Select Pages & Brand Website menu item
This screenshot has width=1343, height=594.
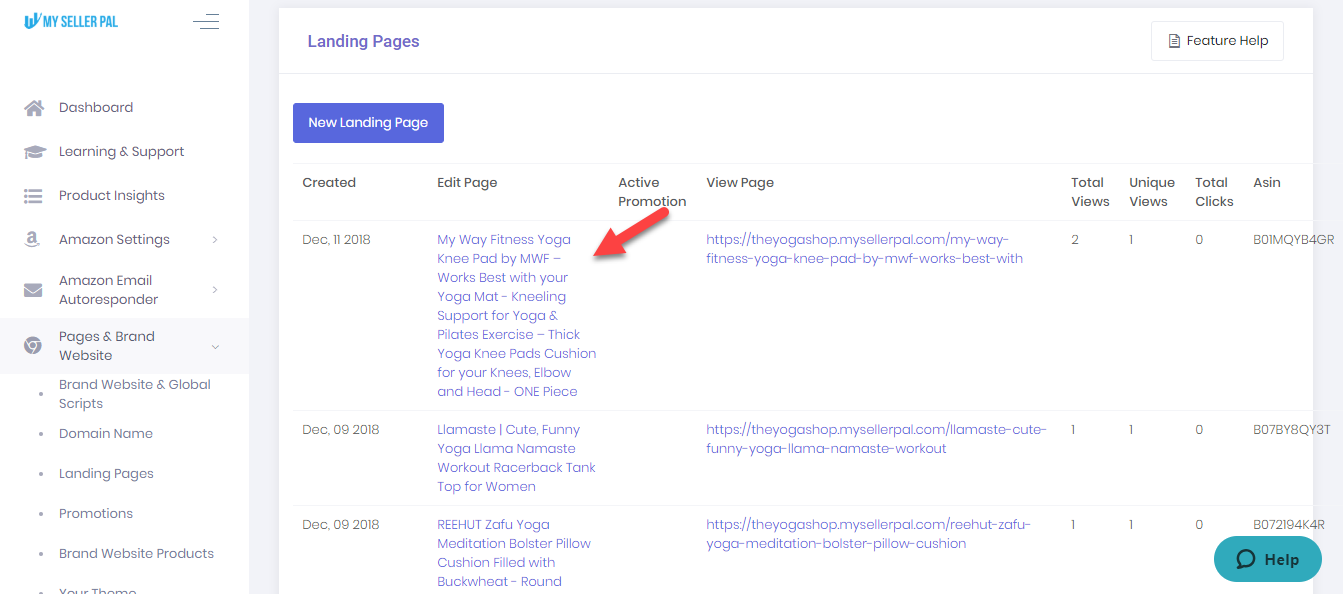(x=107, y=346)
